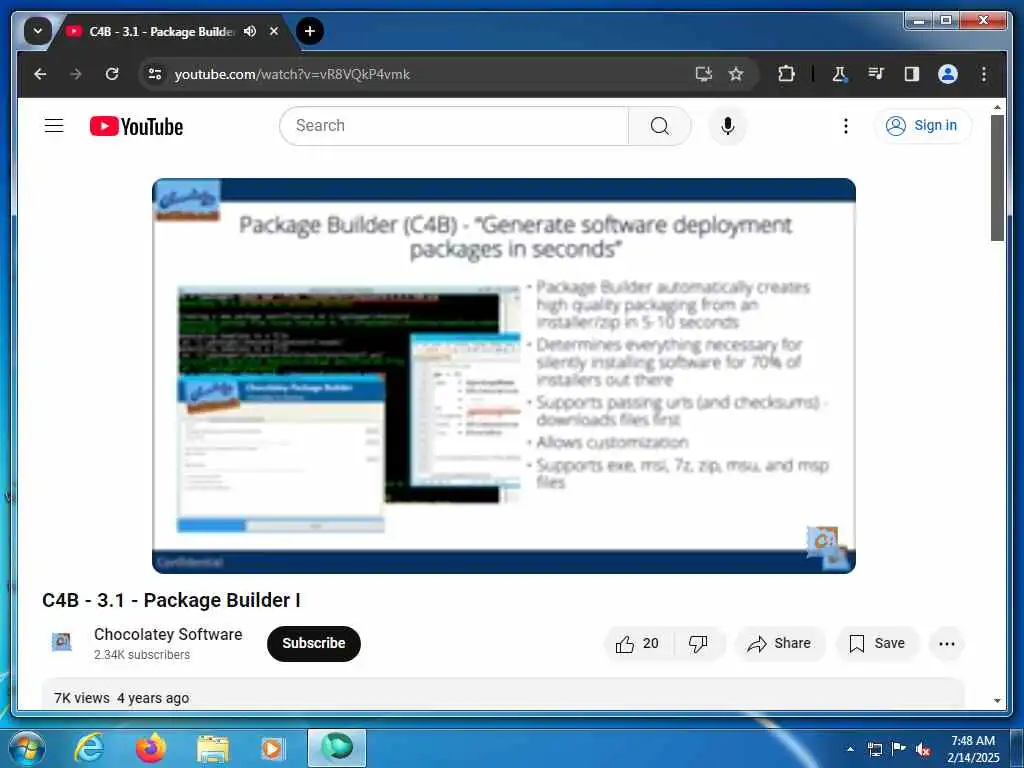Reload the YouTube page
Screen dimensions: 1024x768
112,74
